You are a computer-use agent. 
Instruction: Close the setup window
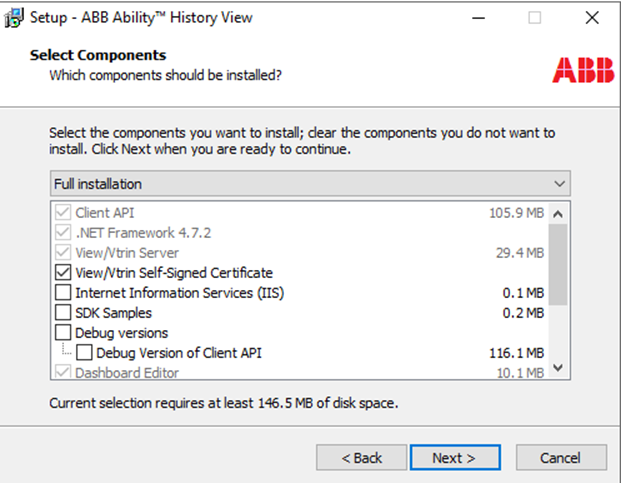[x=592, y=18]
